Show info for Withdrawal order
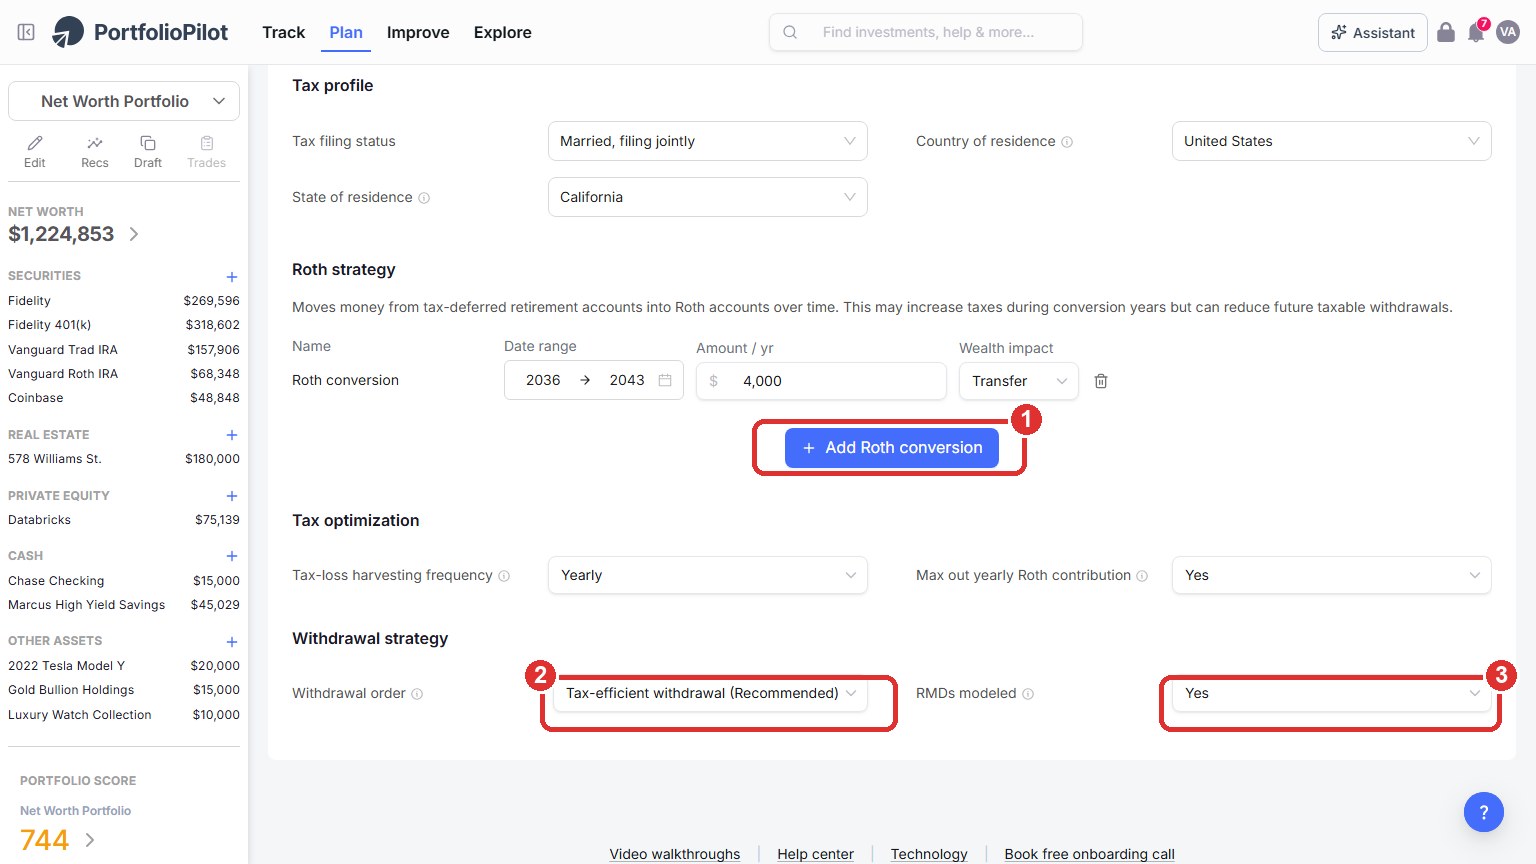 coord(417,694)
